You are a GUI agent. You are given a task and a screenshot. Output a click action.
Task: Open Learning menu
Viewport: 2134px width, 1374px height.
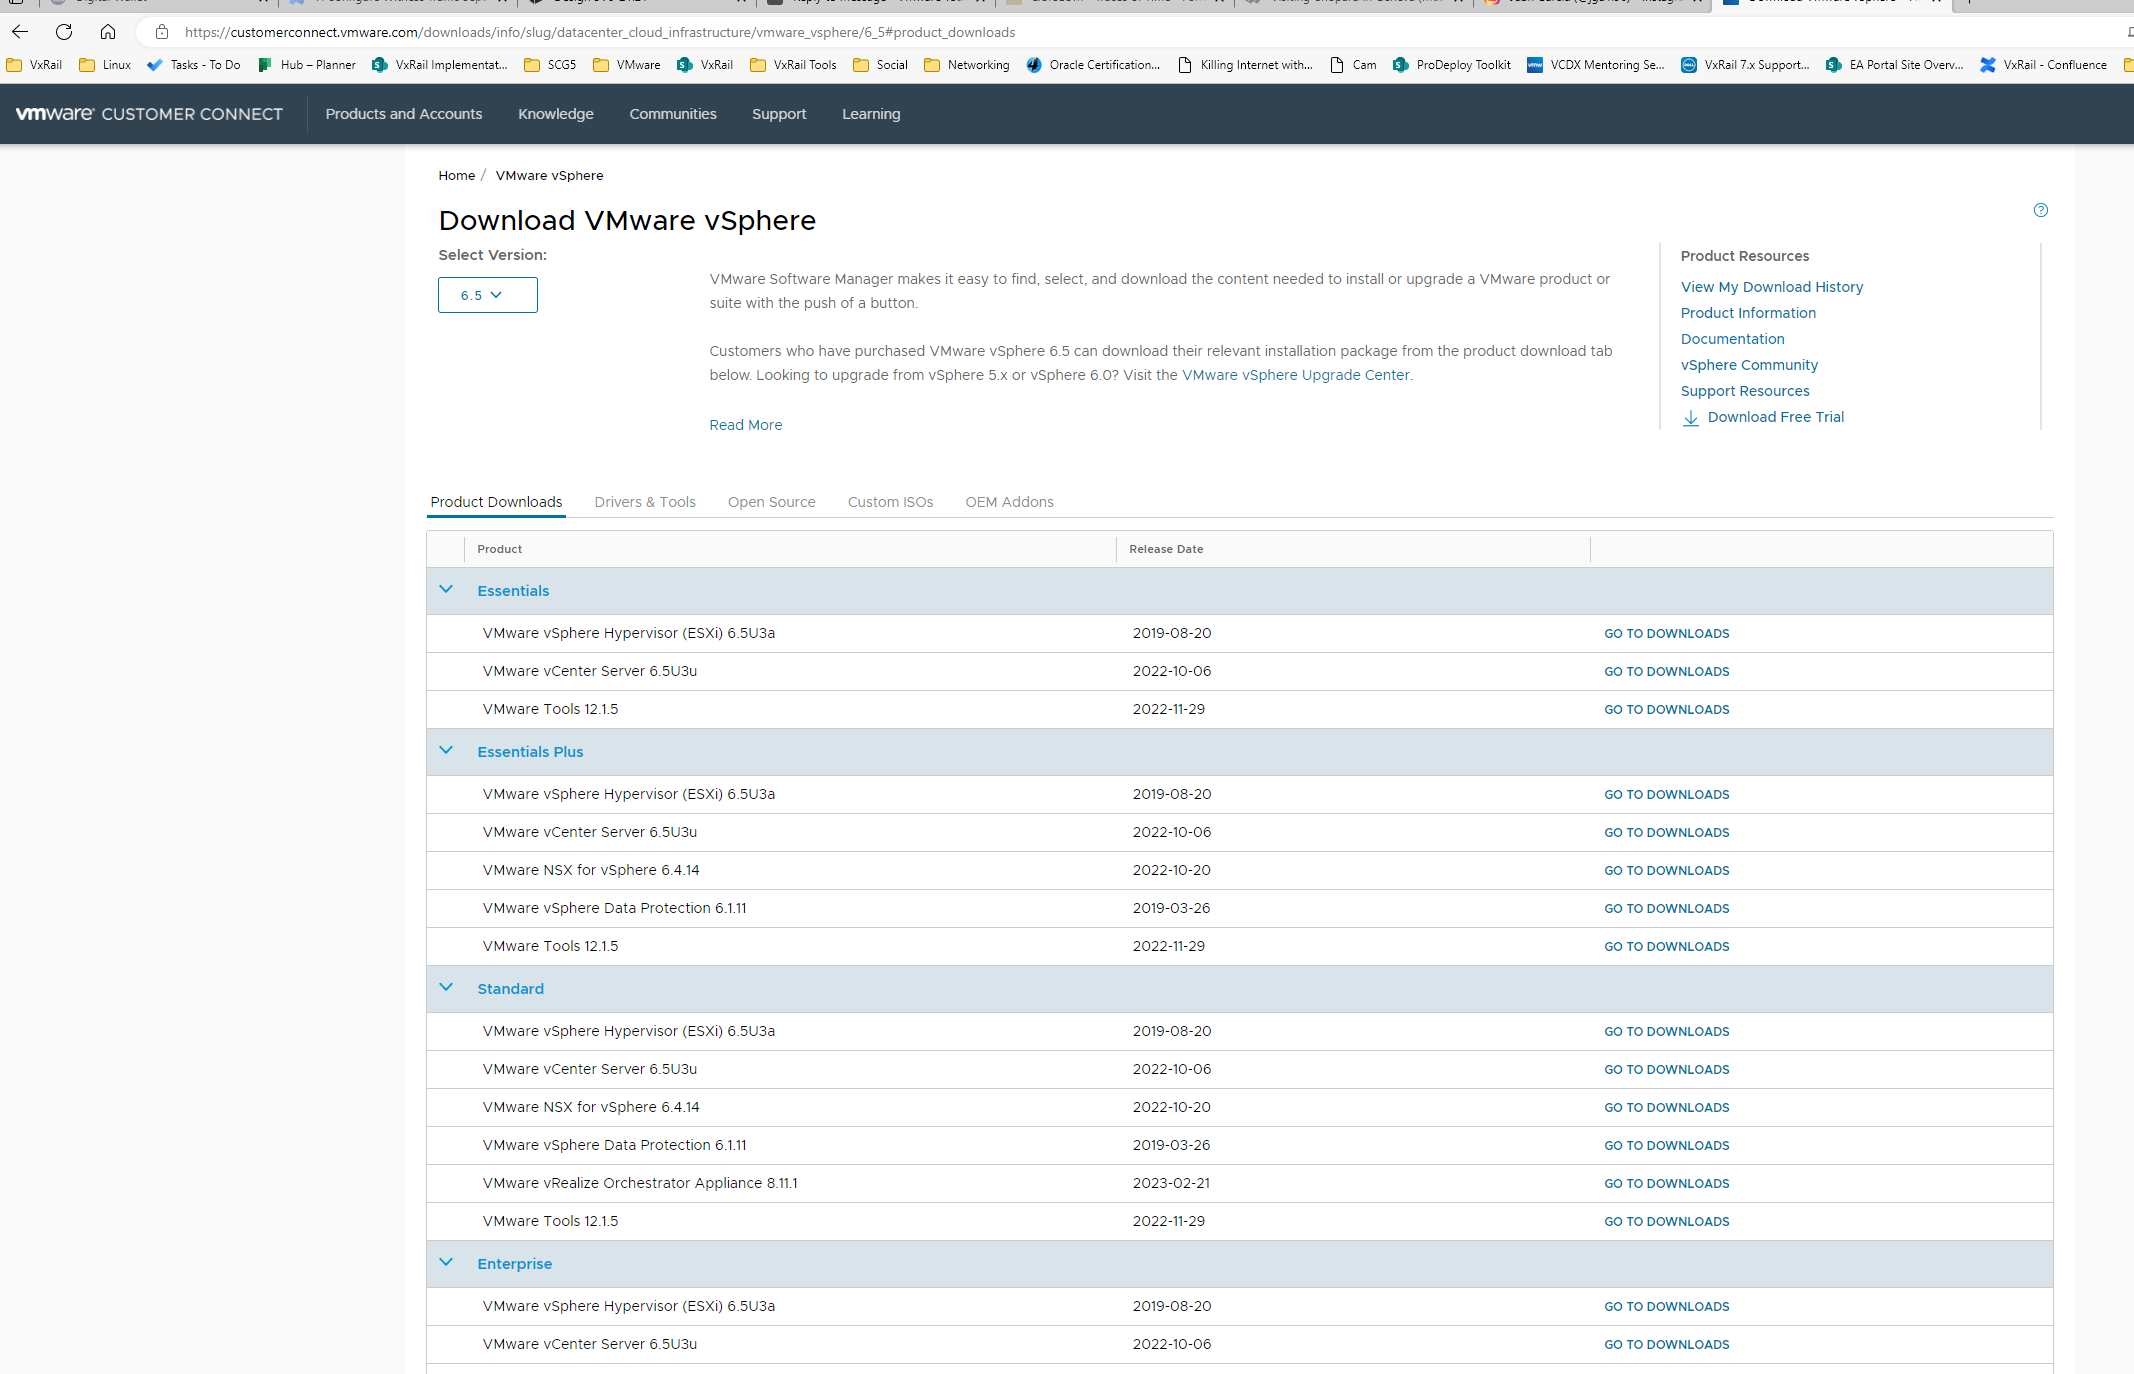(871, 114)
